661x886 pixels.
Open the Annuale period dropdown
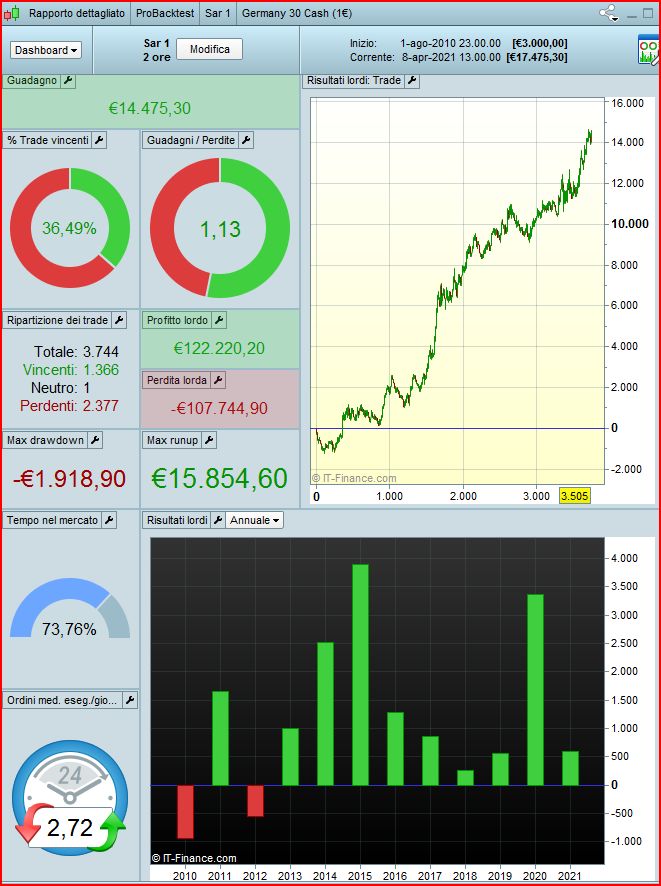pyautogui.click(x=254, y=520)
